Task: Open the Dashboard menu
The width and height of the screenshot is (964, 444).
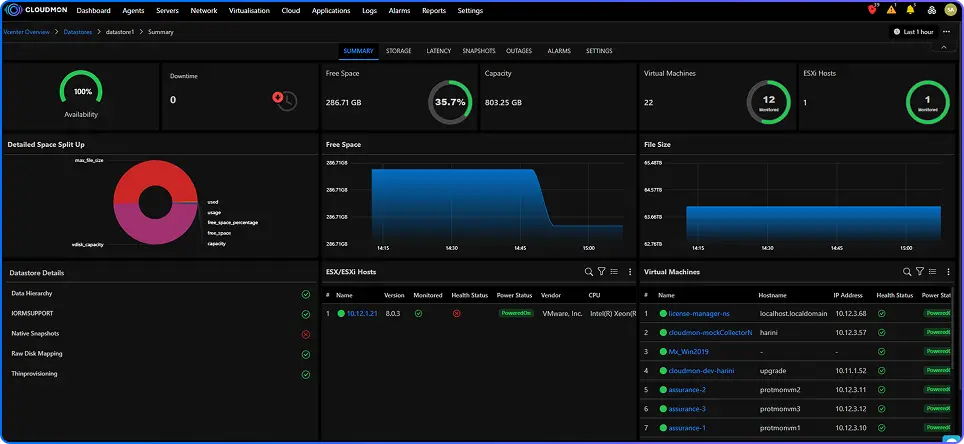Action: pyautogui.click(x=93, y=10)
